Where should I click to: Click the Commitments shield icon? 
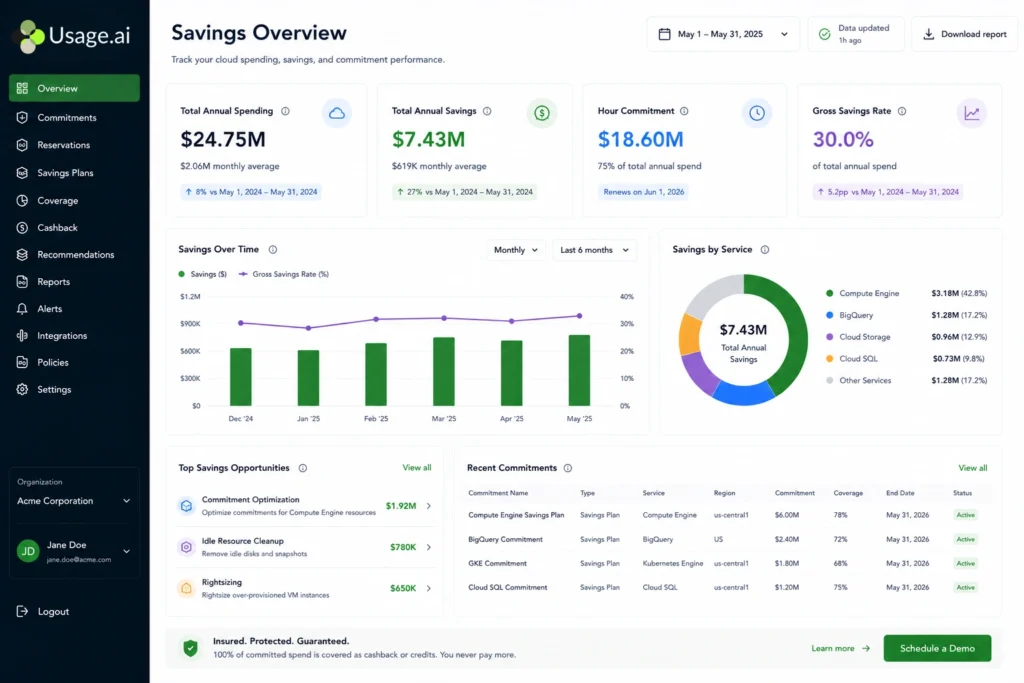pos(22,118)
